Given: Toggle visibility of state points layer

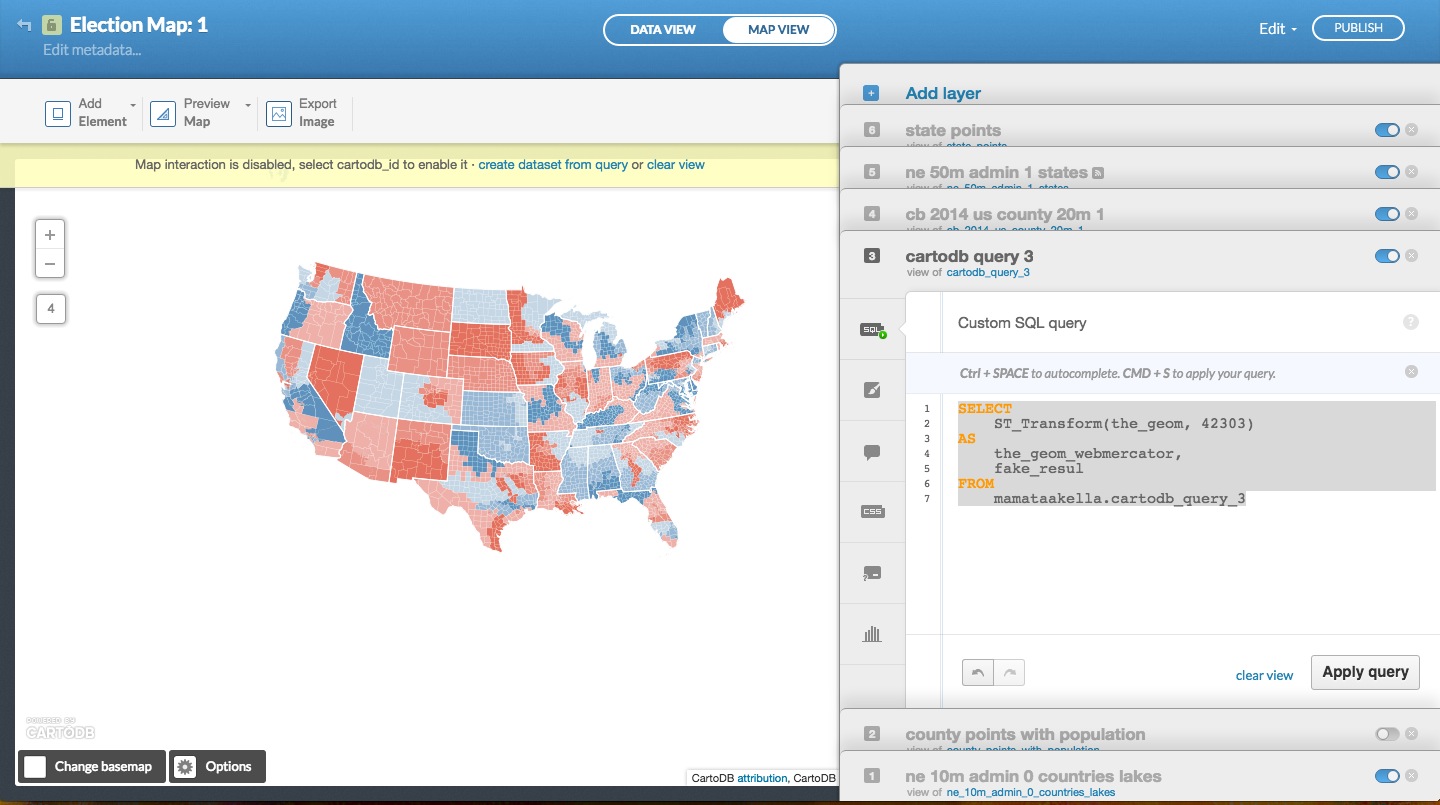Looking at the screenshot, I should [1386, 130].
